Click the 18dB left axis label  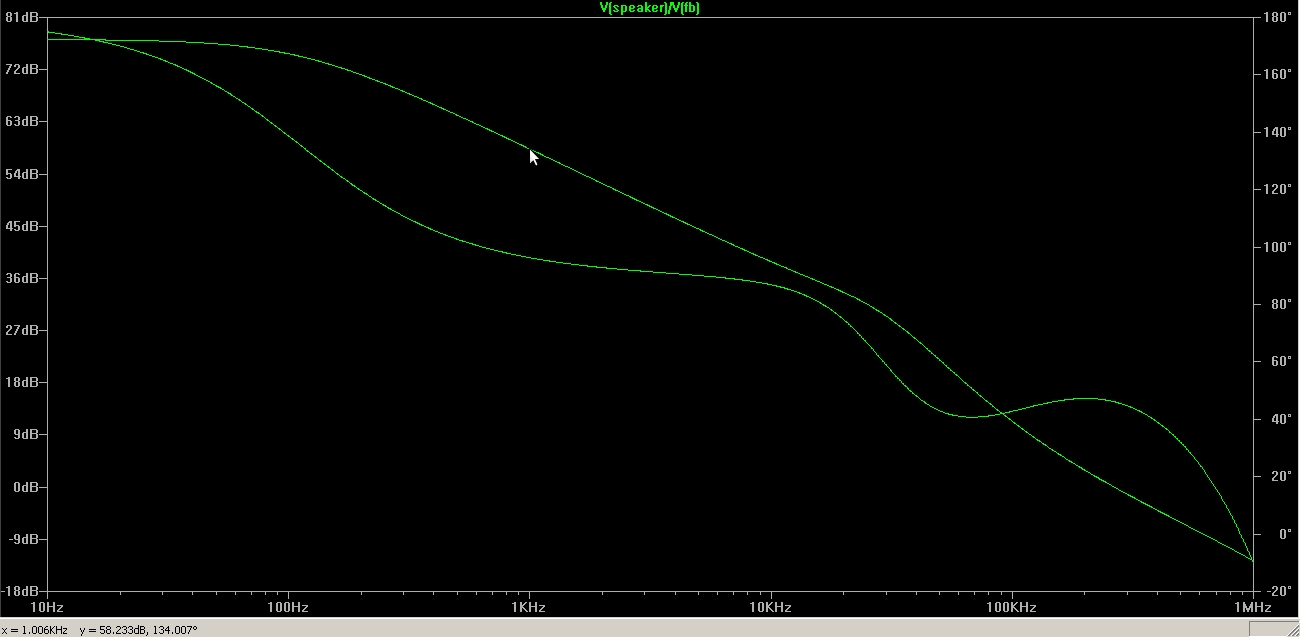pyautogui.click(x=21, y=382)
